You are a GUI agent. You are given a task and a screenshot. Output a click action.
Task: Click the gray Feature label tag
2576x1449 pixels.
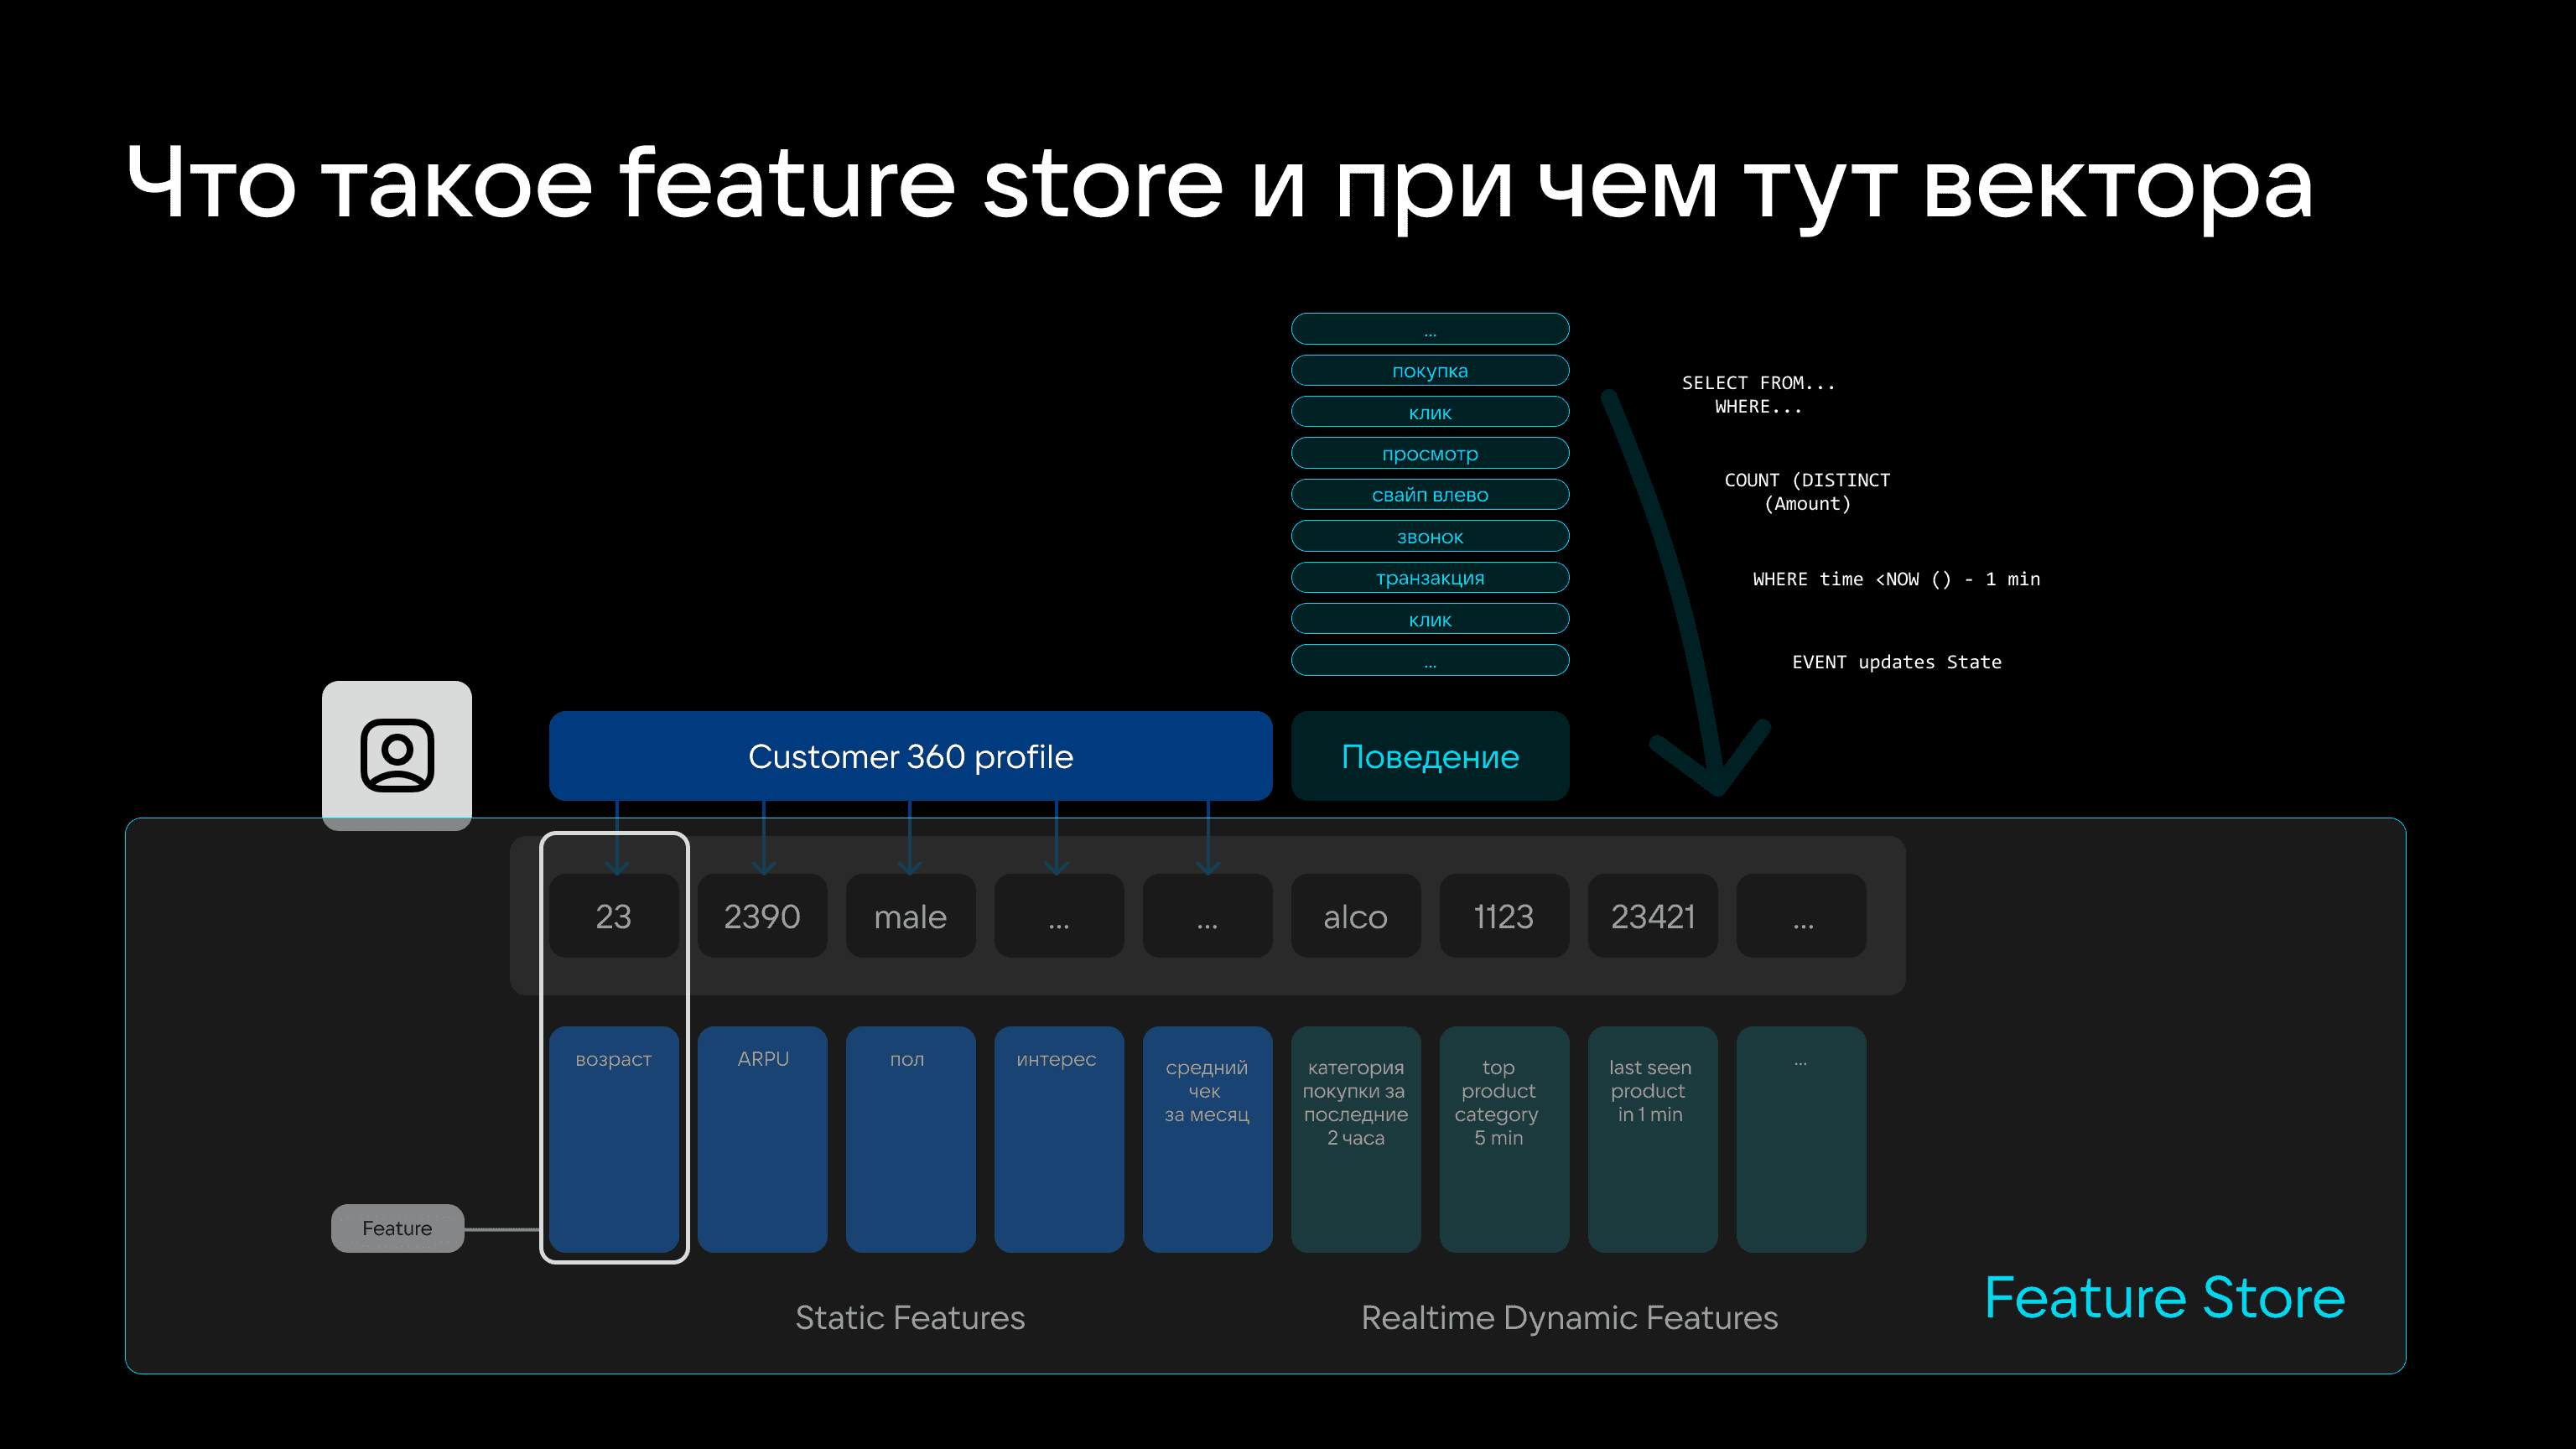[397, 1228]
